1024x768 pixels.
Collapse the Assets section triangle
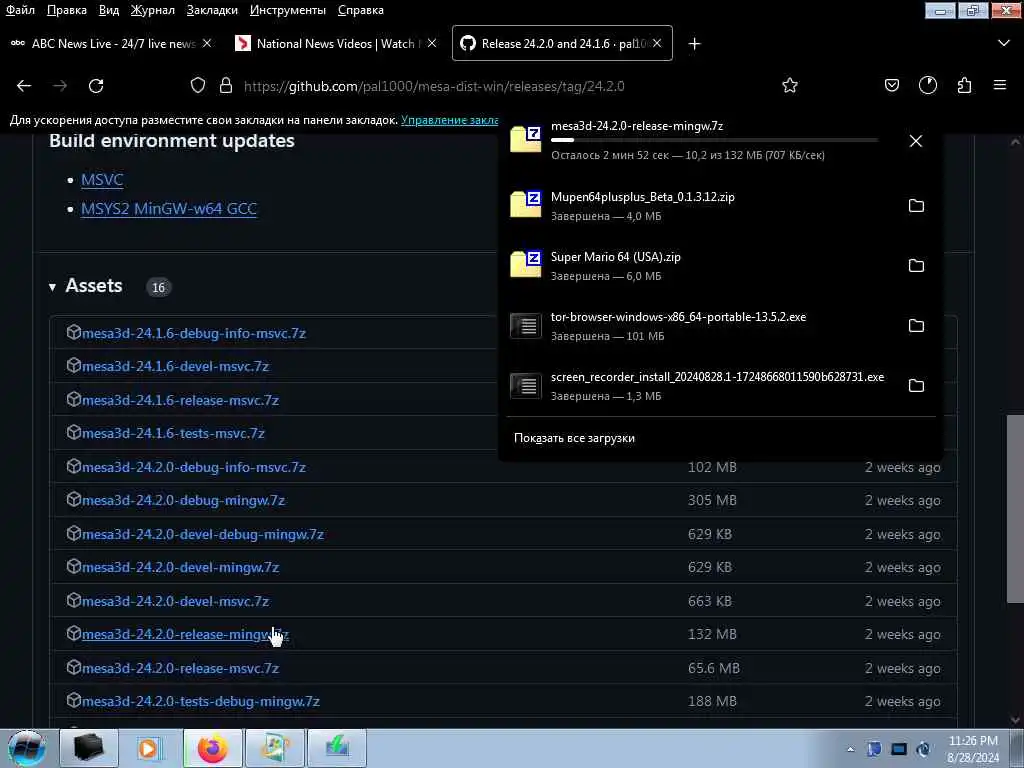tap(52, 287)
